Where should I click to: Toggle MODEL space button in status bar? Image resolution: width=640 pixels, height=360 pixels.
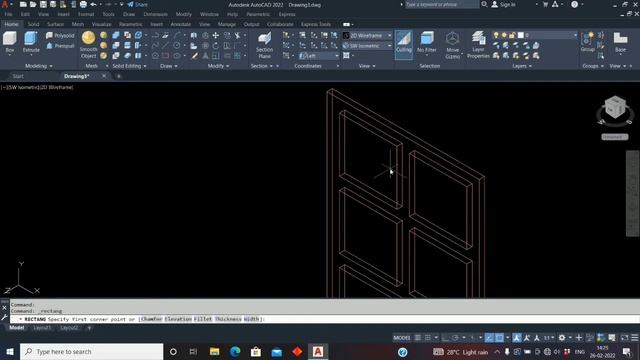pyautogui.click(x=402, y=338)
